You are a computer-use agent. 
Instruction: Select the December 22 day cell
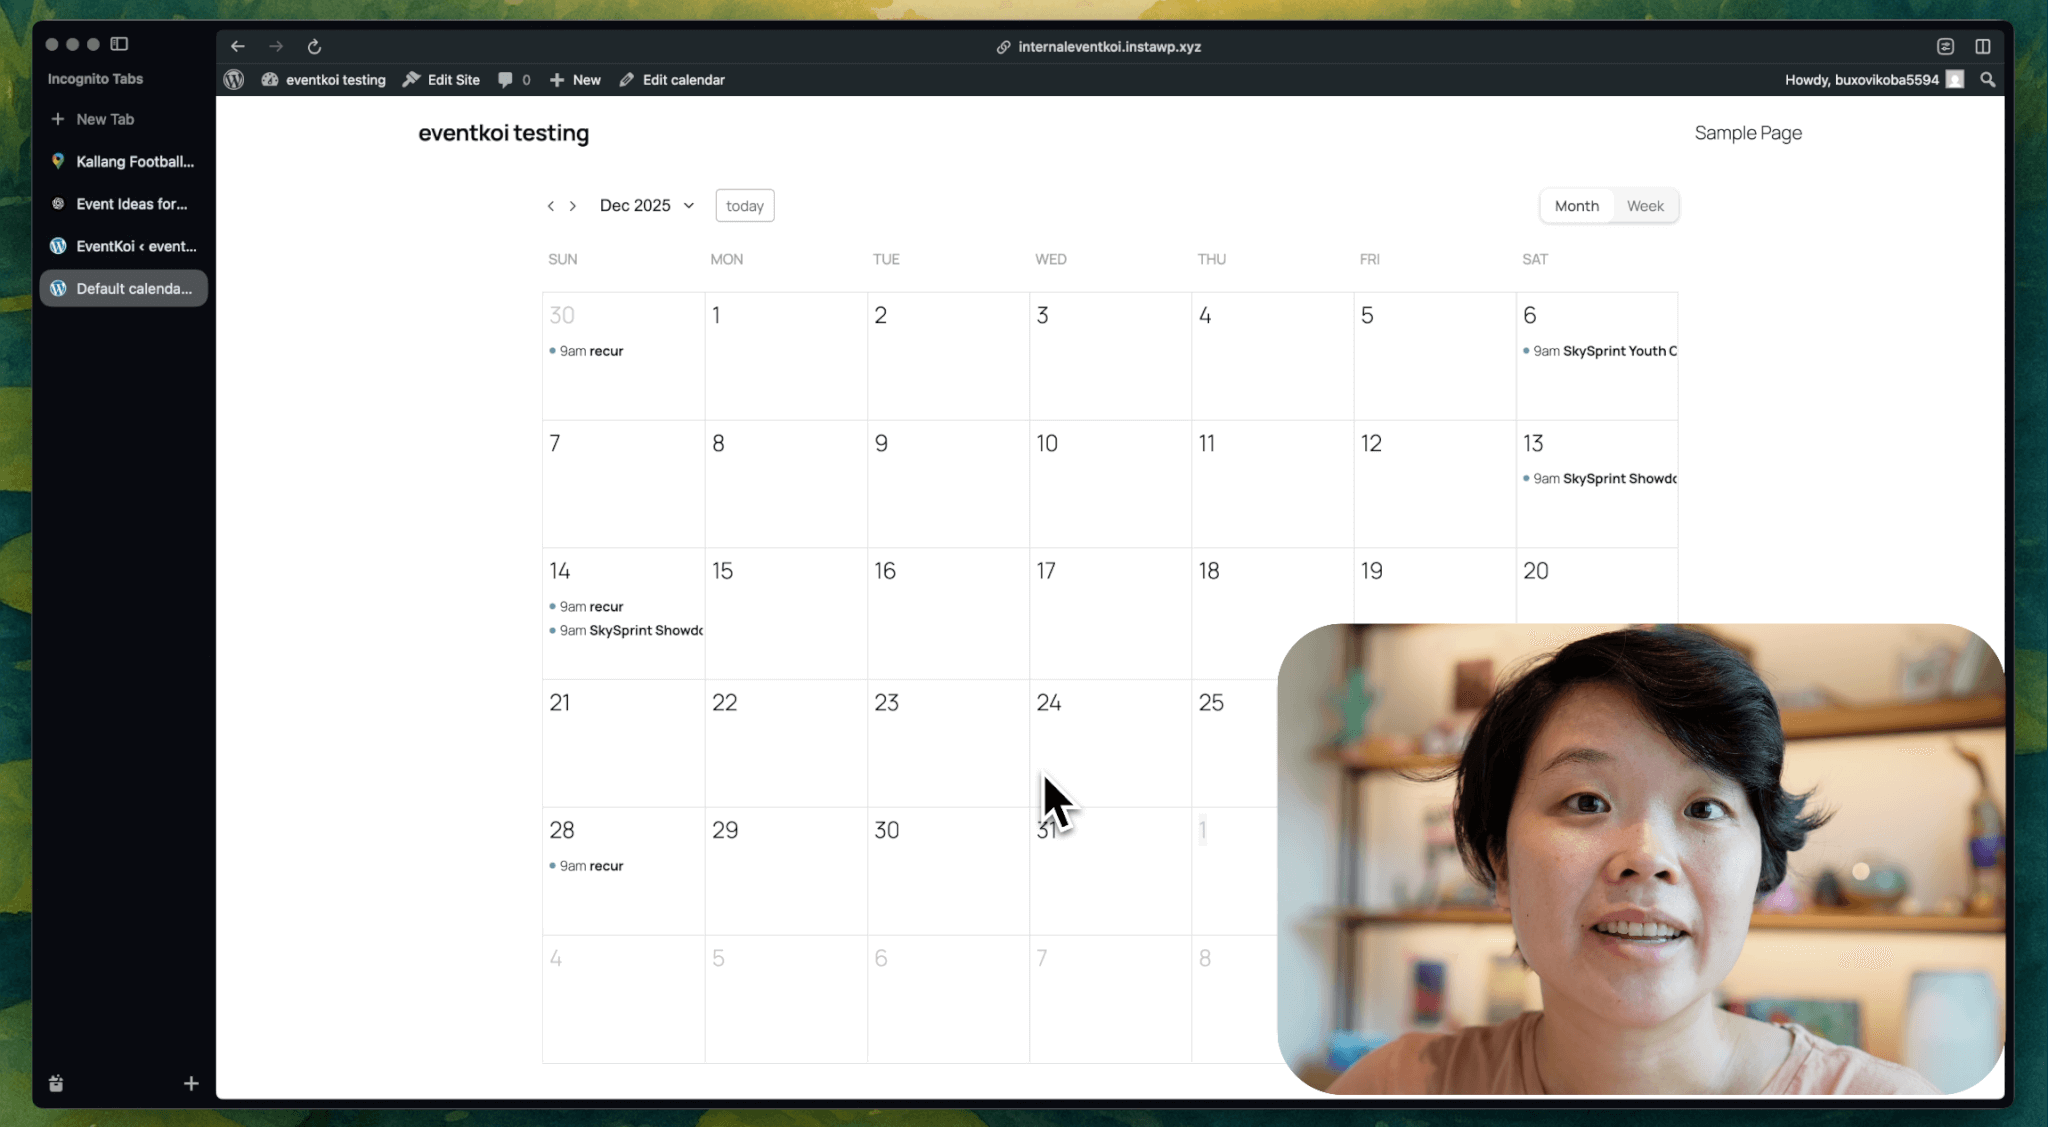click(786, 743)
